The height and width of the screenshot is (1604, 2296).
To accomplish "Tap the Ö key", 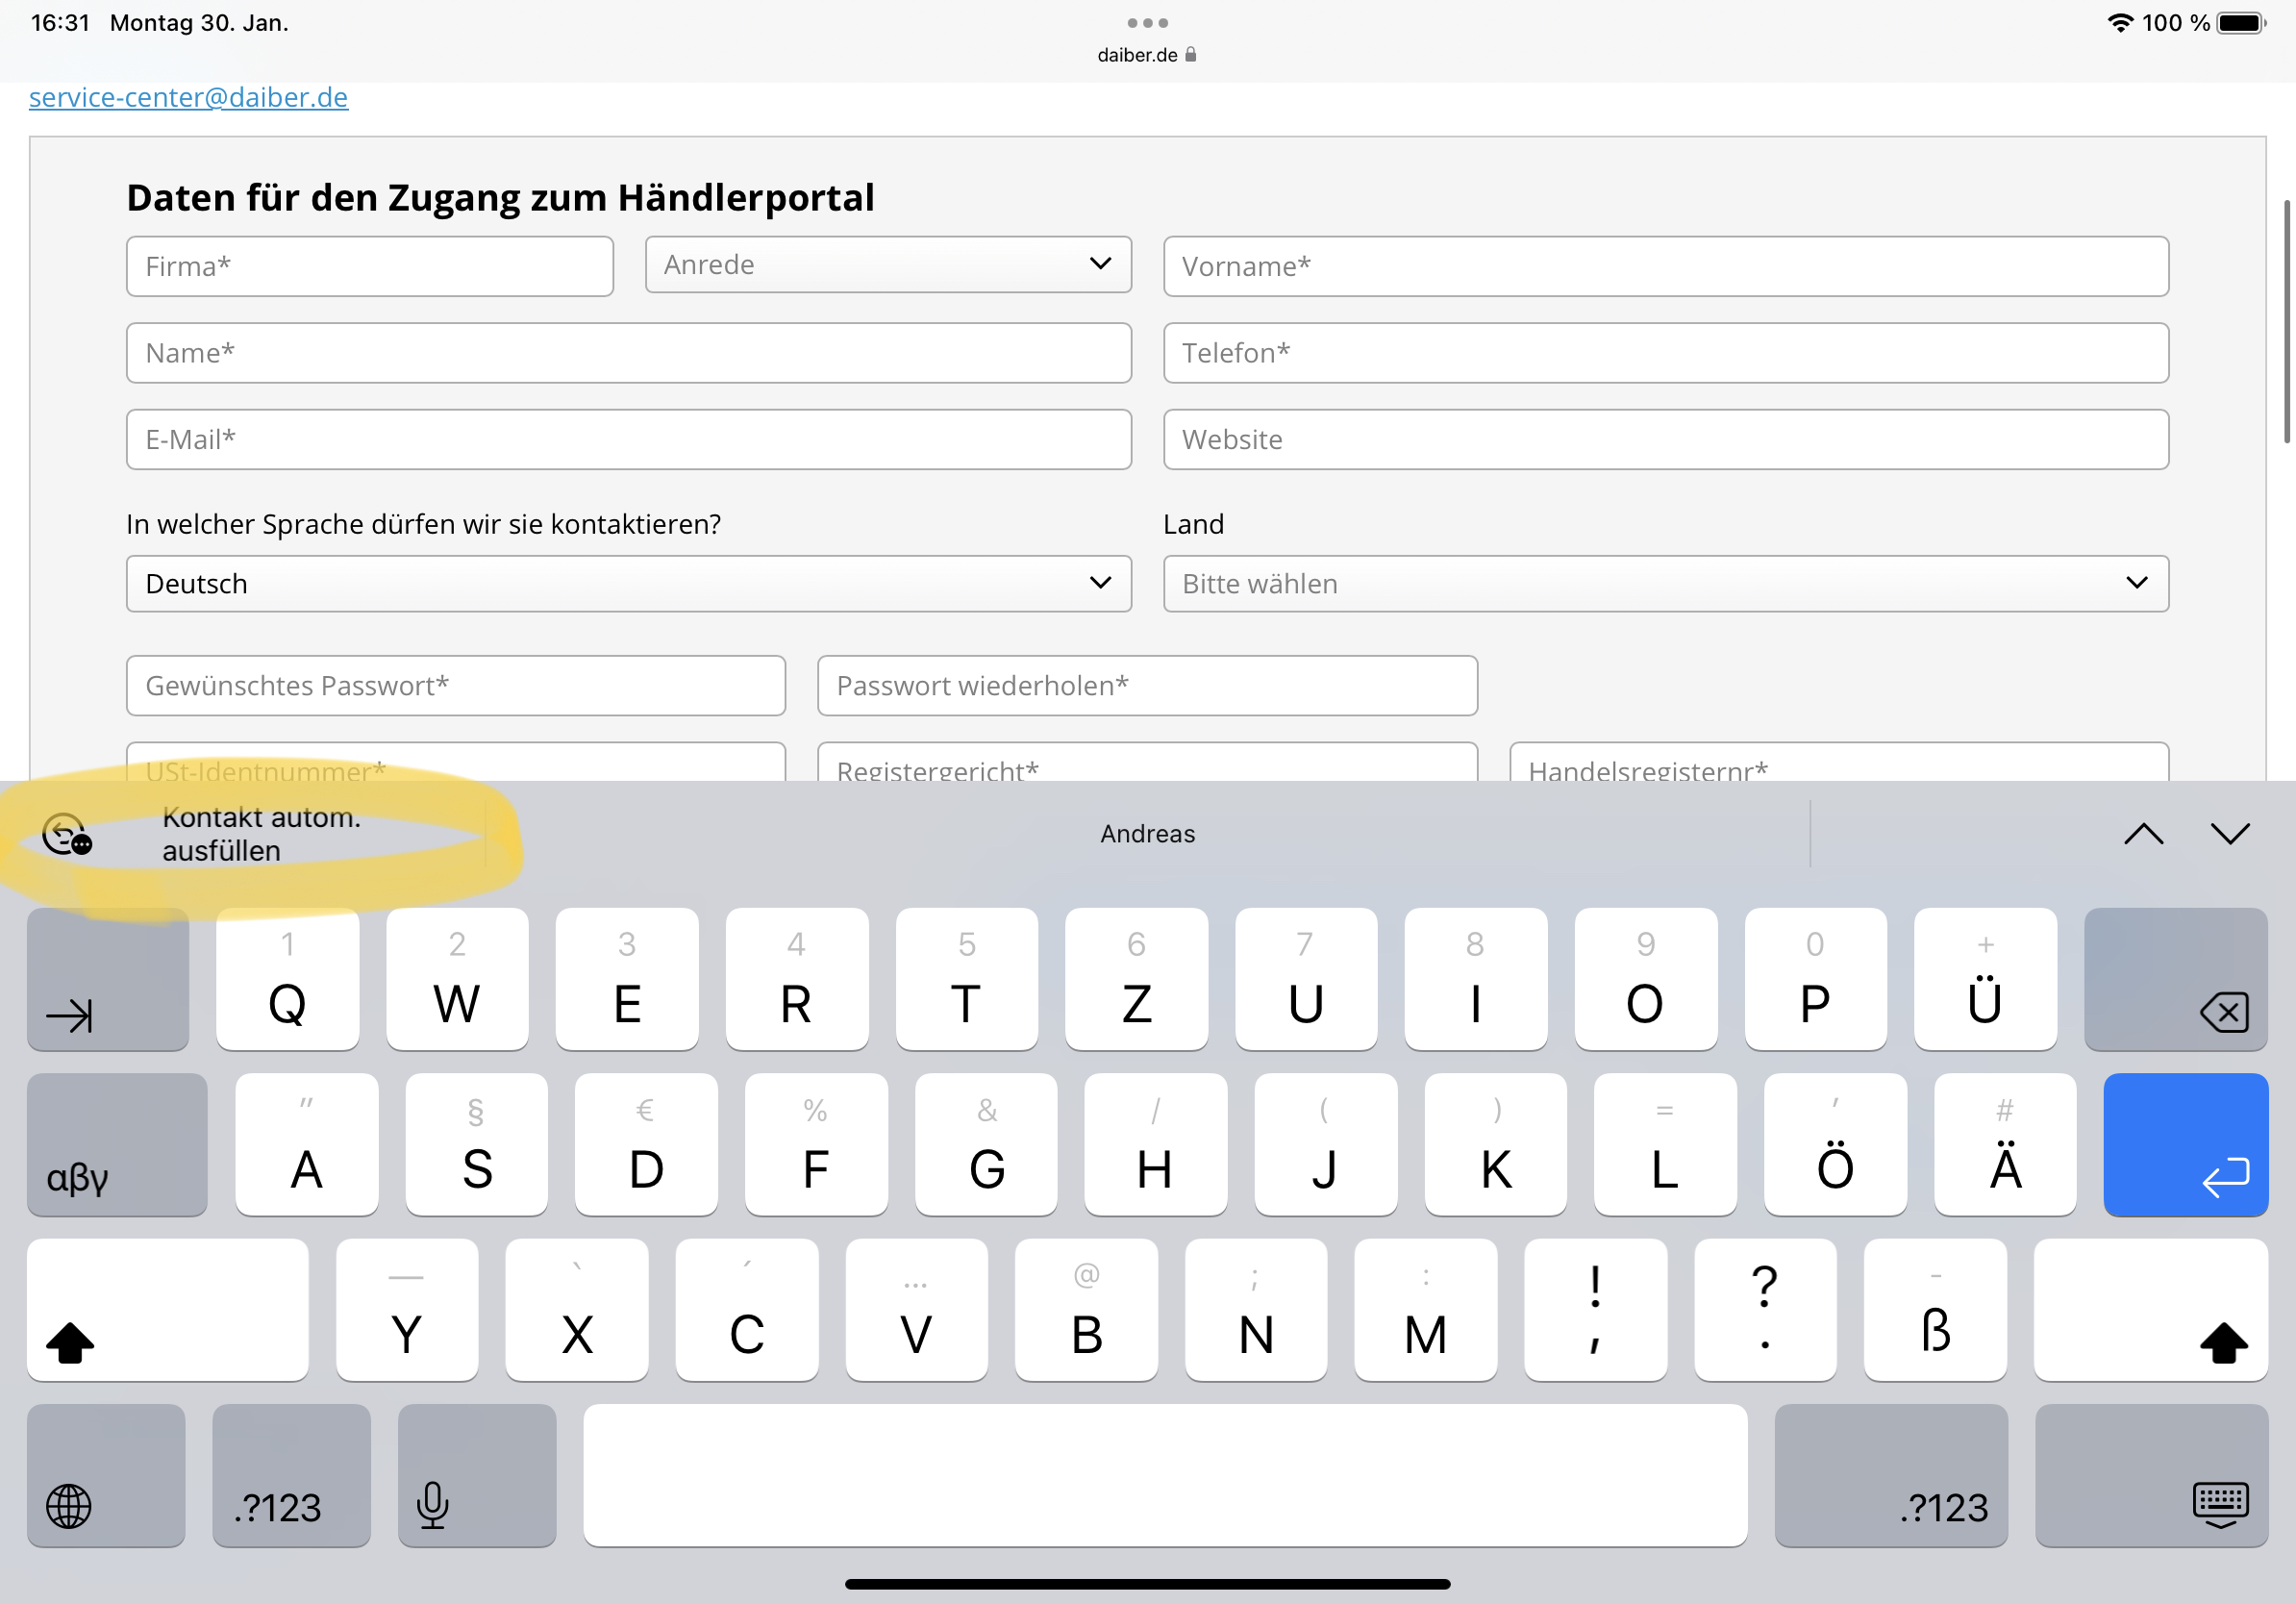I will pyautogui.click(x=1835, y=1144).
